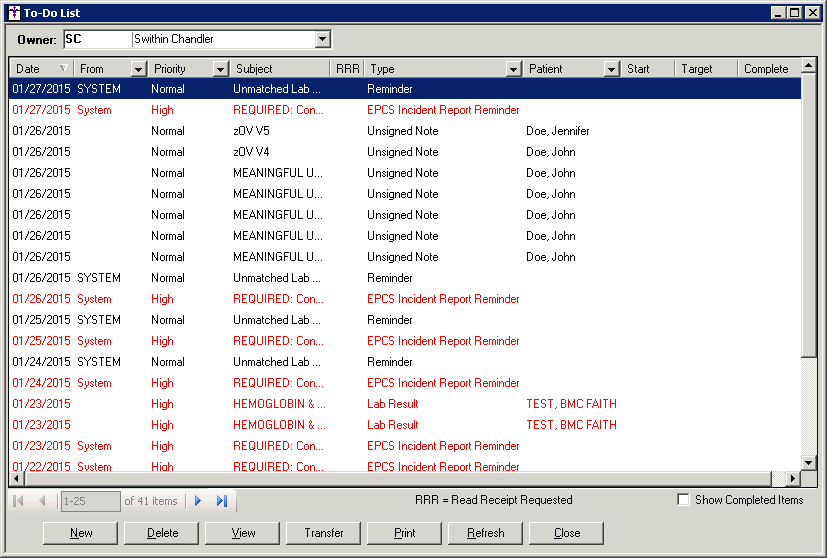Screen dimensions: 827x558
Task: Jump to the last page of items
Action: coord(222,501)
